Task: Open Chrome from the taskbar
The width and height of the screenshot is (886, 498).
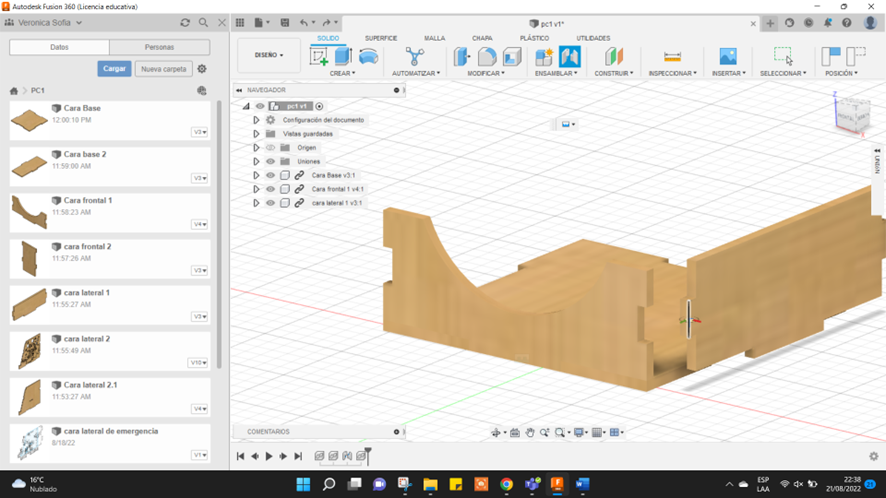Action: [506, 484]
